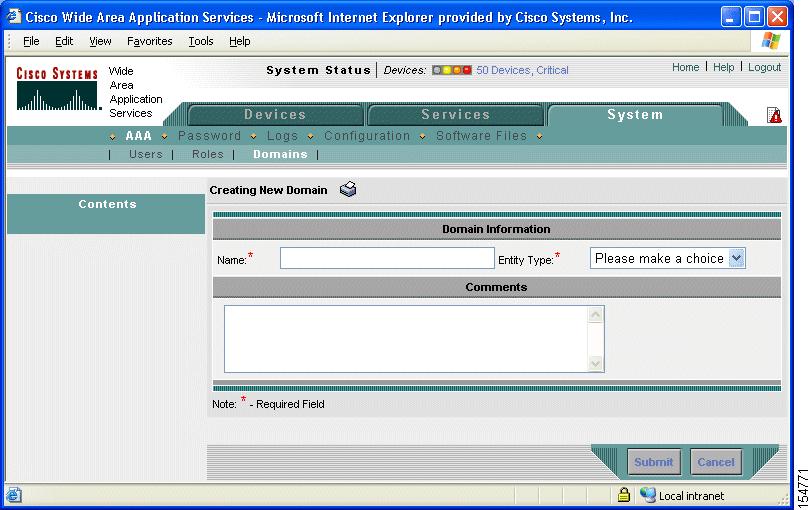Select the AAA submenu
Screen dimensions: 810x510
pos(138,136)
